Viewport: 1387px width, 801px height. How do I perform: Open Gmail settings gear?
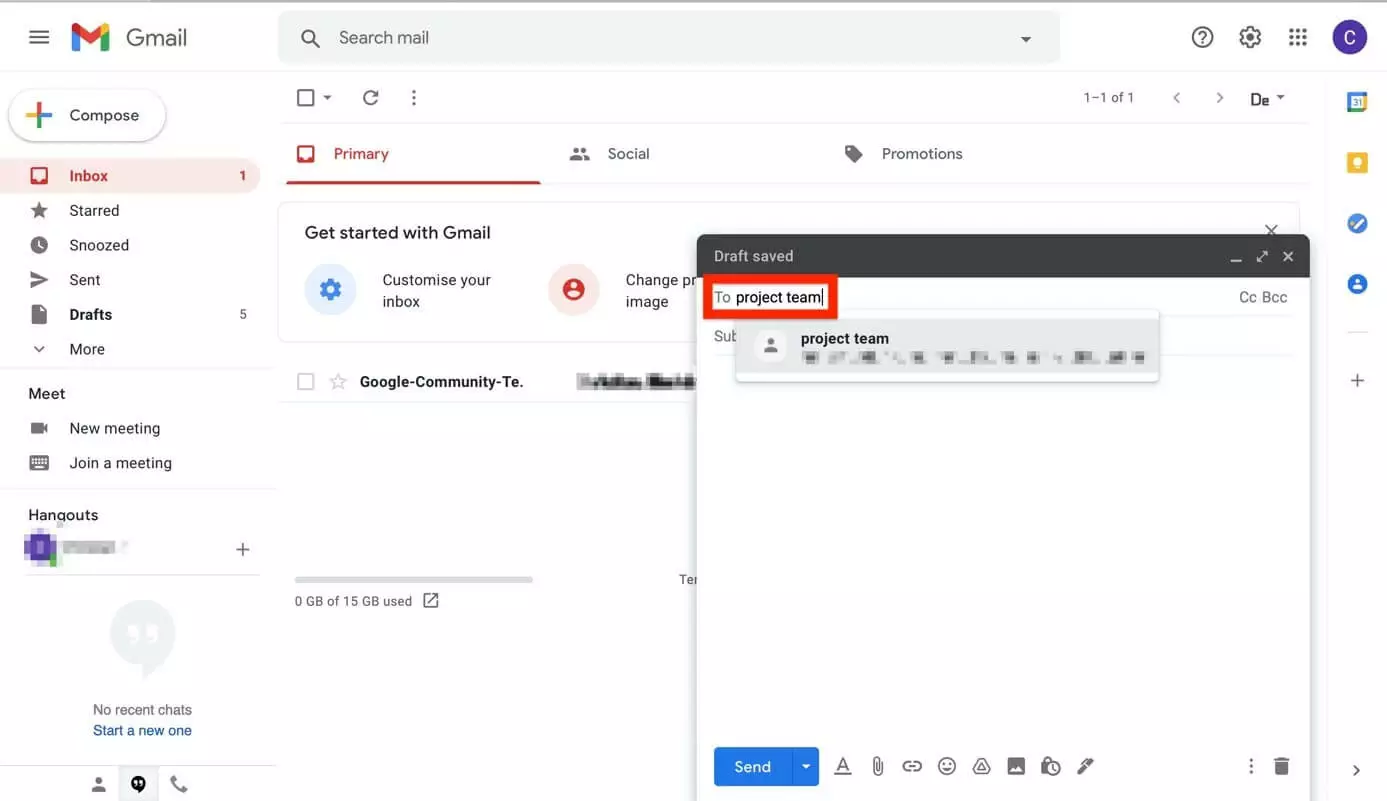(1250, 38)
